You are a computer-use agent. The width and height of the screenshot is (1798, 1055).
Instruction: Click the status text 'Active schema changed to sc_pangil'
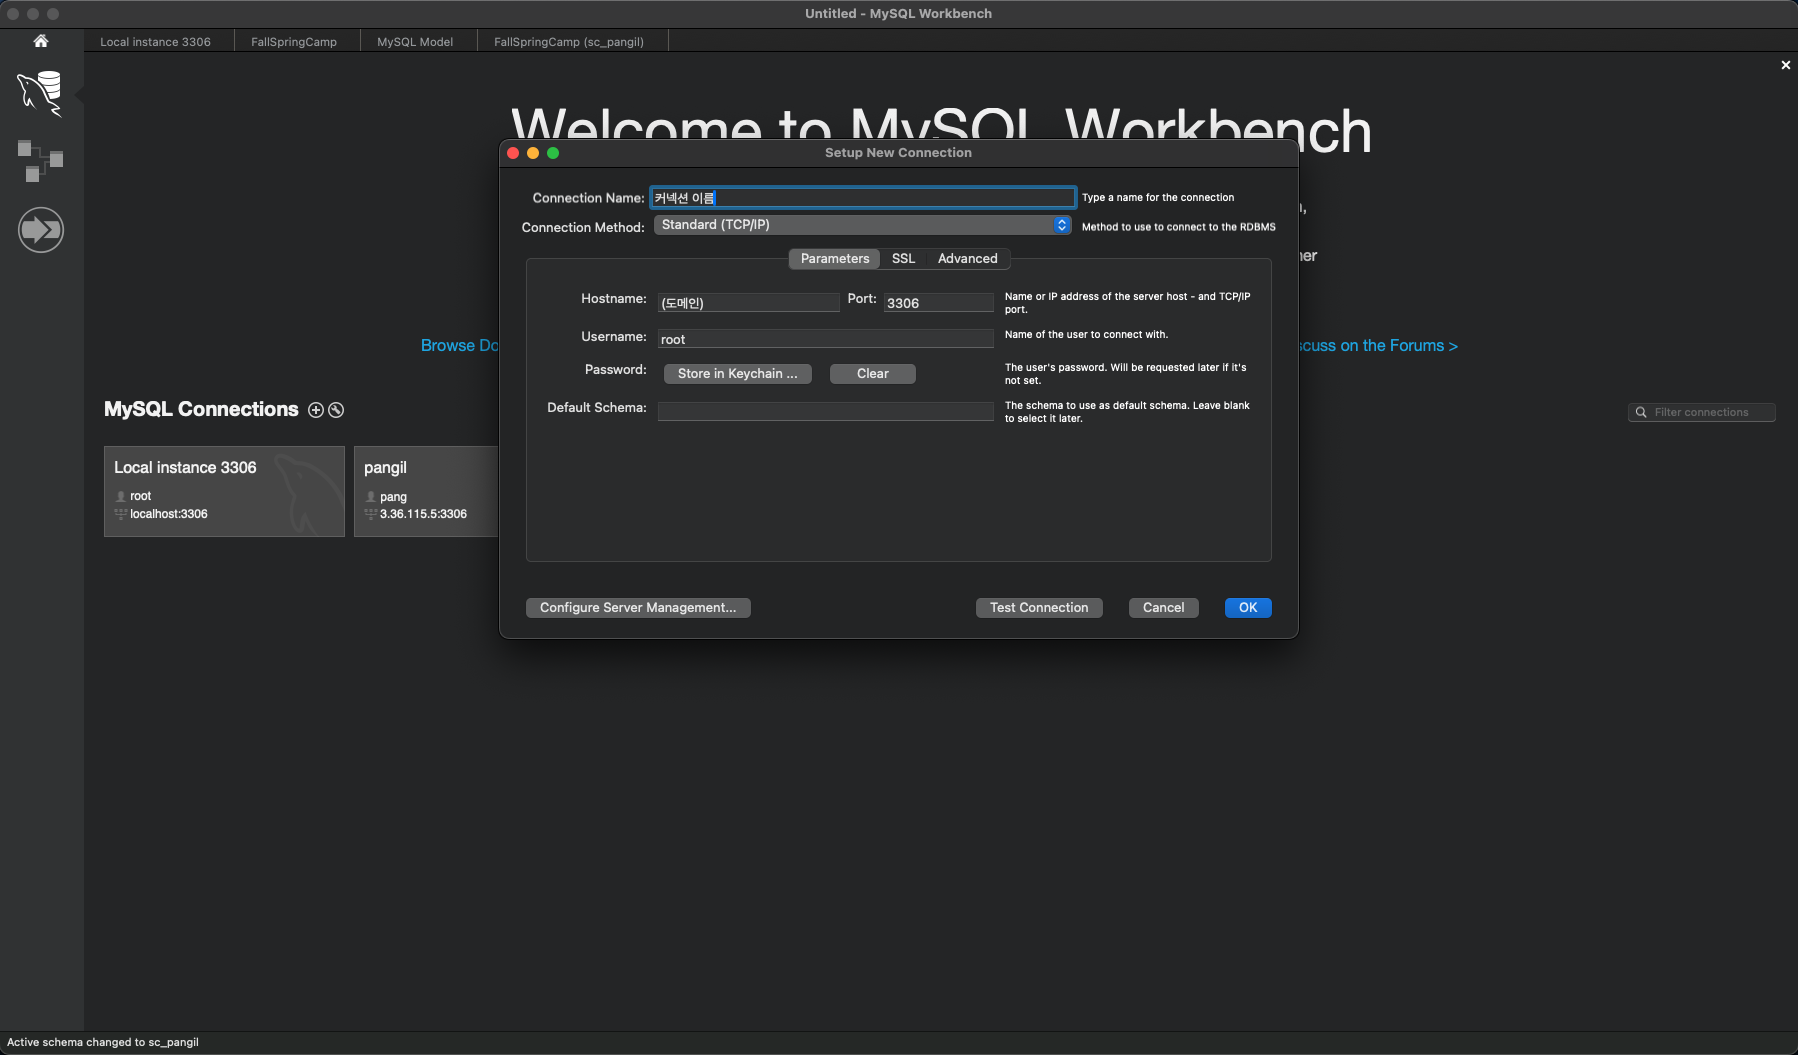(x=103, y=1042)
